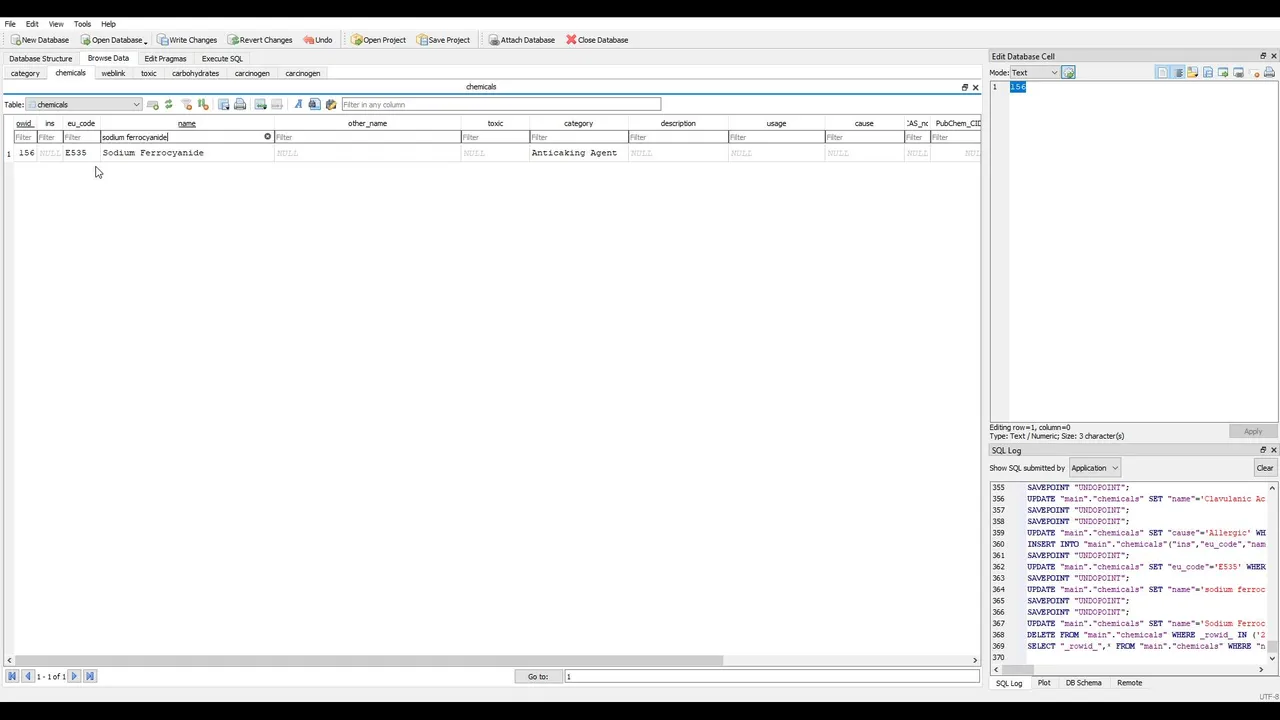Go to next page navigation icon
Viewport: 1280px width, 720px height.
point(74,676)
